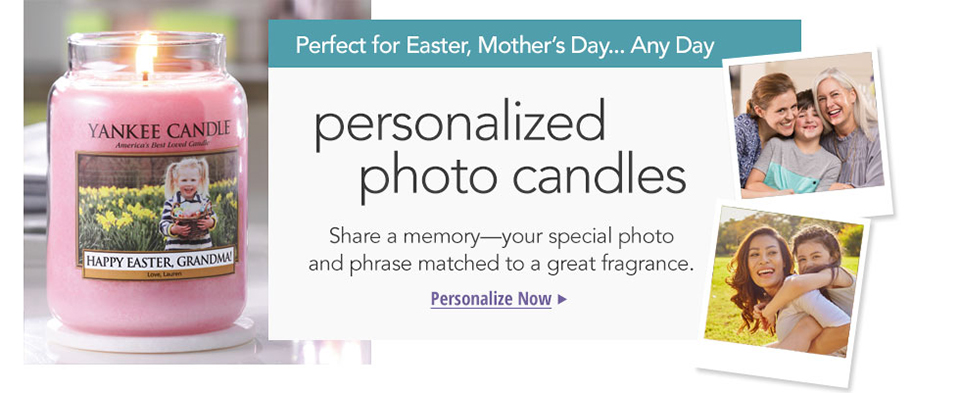Click the personalized photo candles headline
Viewport: 960px width, 393px height.
500,149
